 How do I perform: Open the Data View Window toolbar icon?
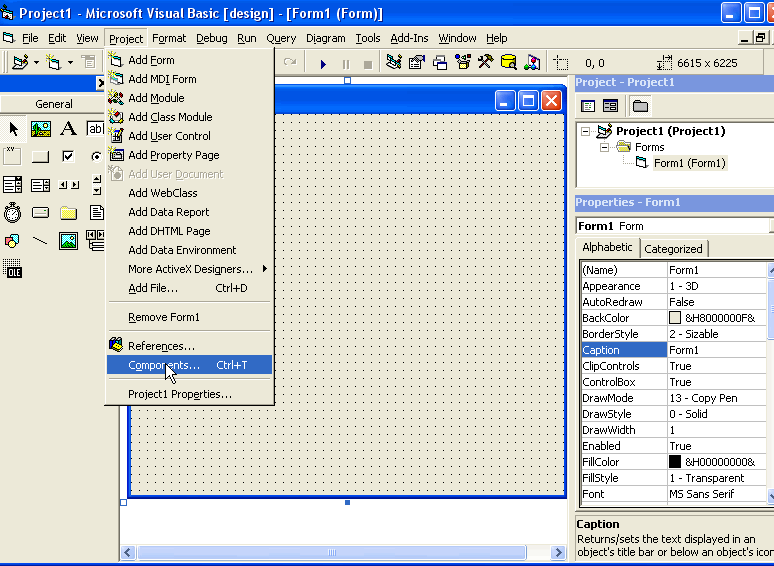pos(508,63)
